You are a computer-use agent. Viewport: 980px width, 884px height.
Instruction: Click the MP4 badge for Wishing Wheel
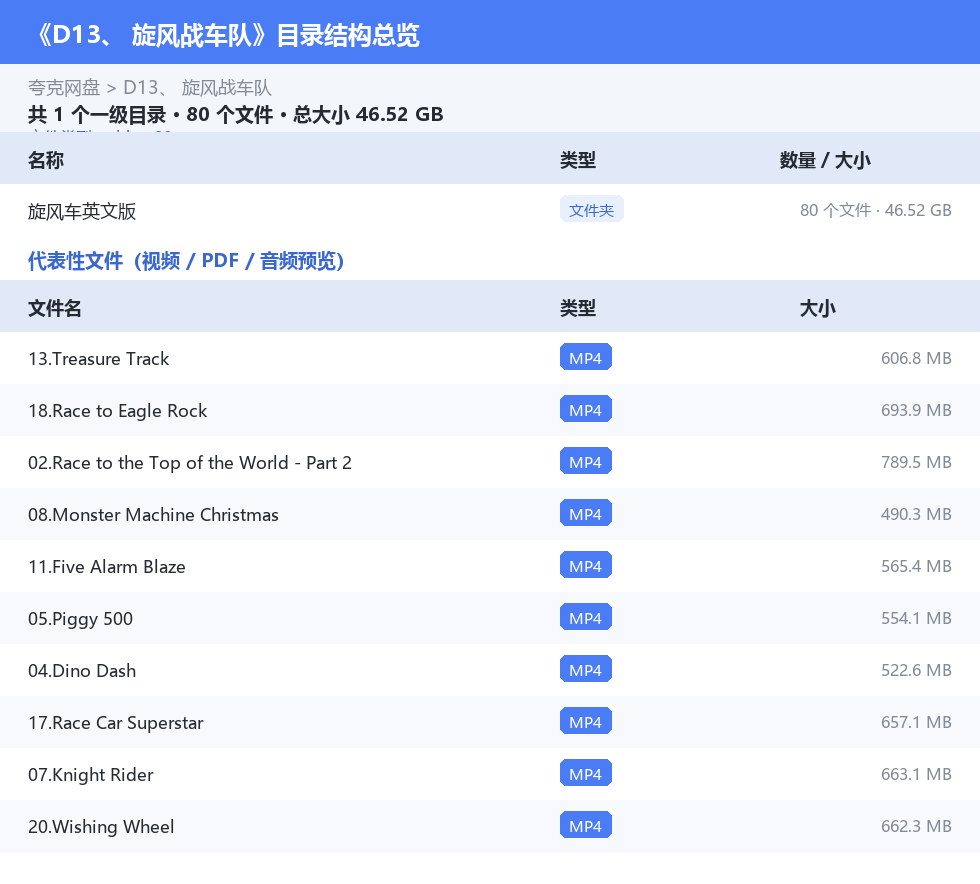pyautogui.click(x=586, y=825)
